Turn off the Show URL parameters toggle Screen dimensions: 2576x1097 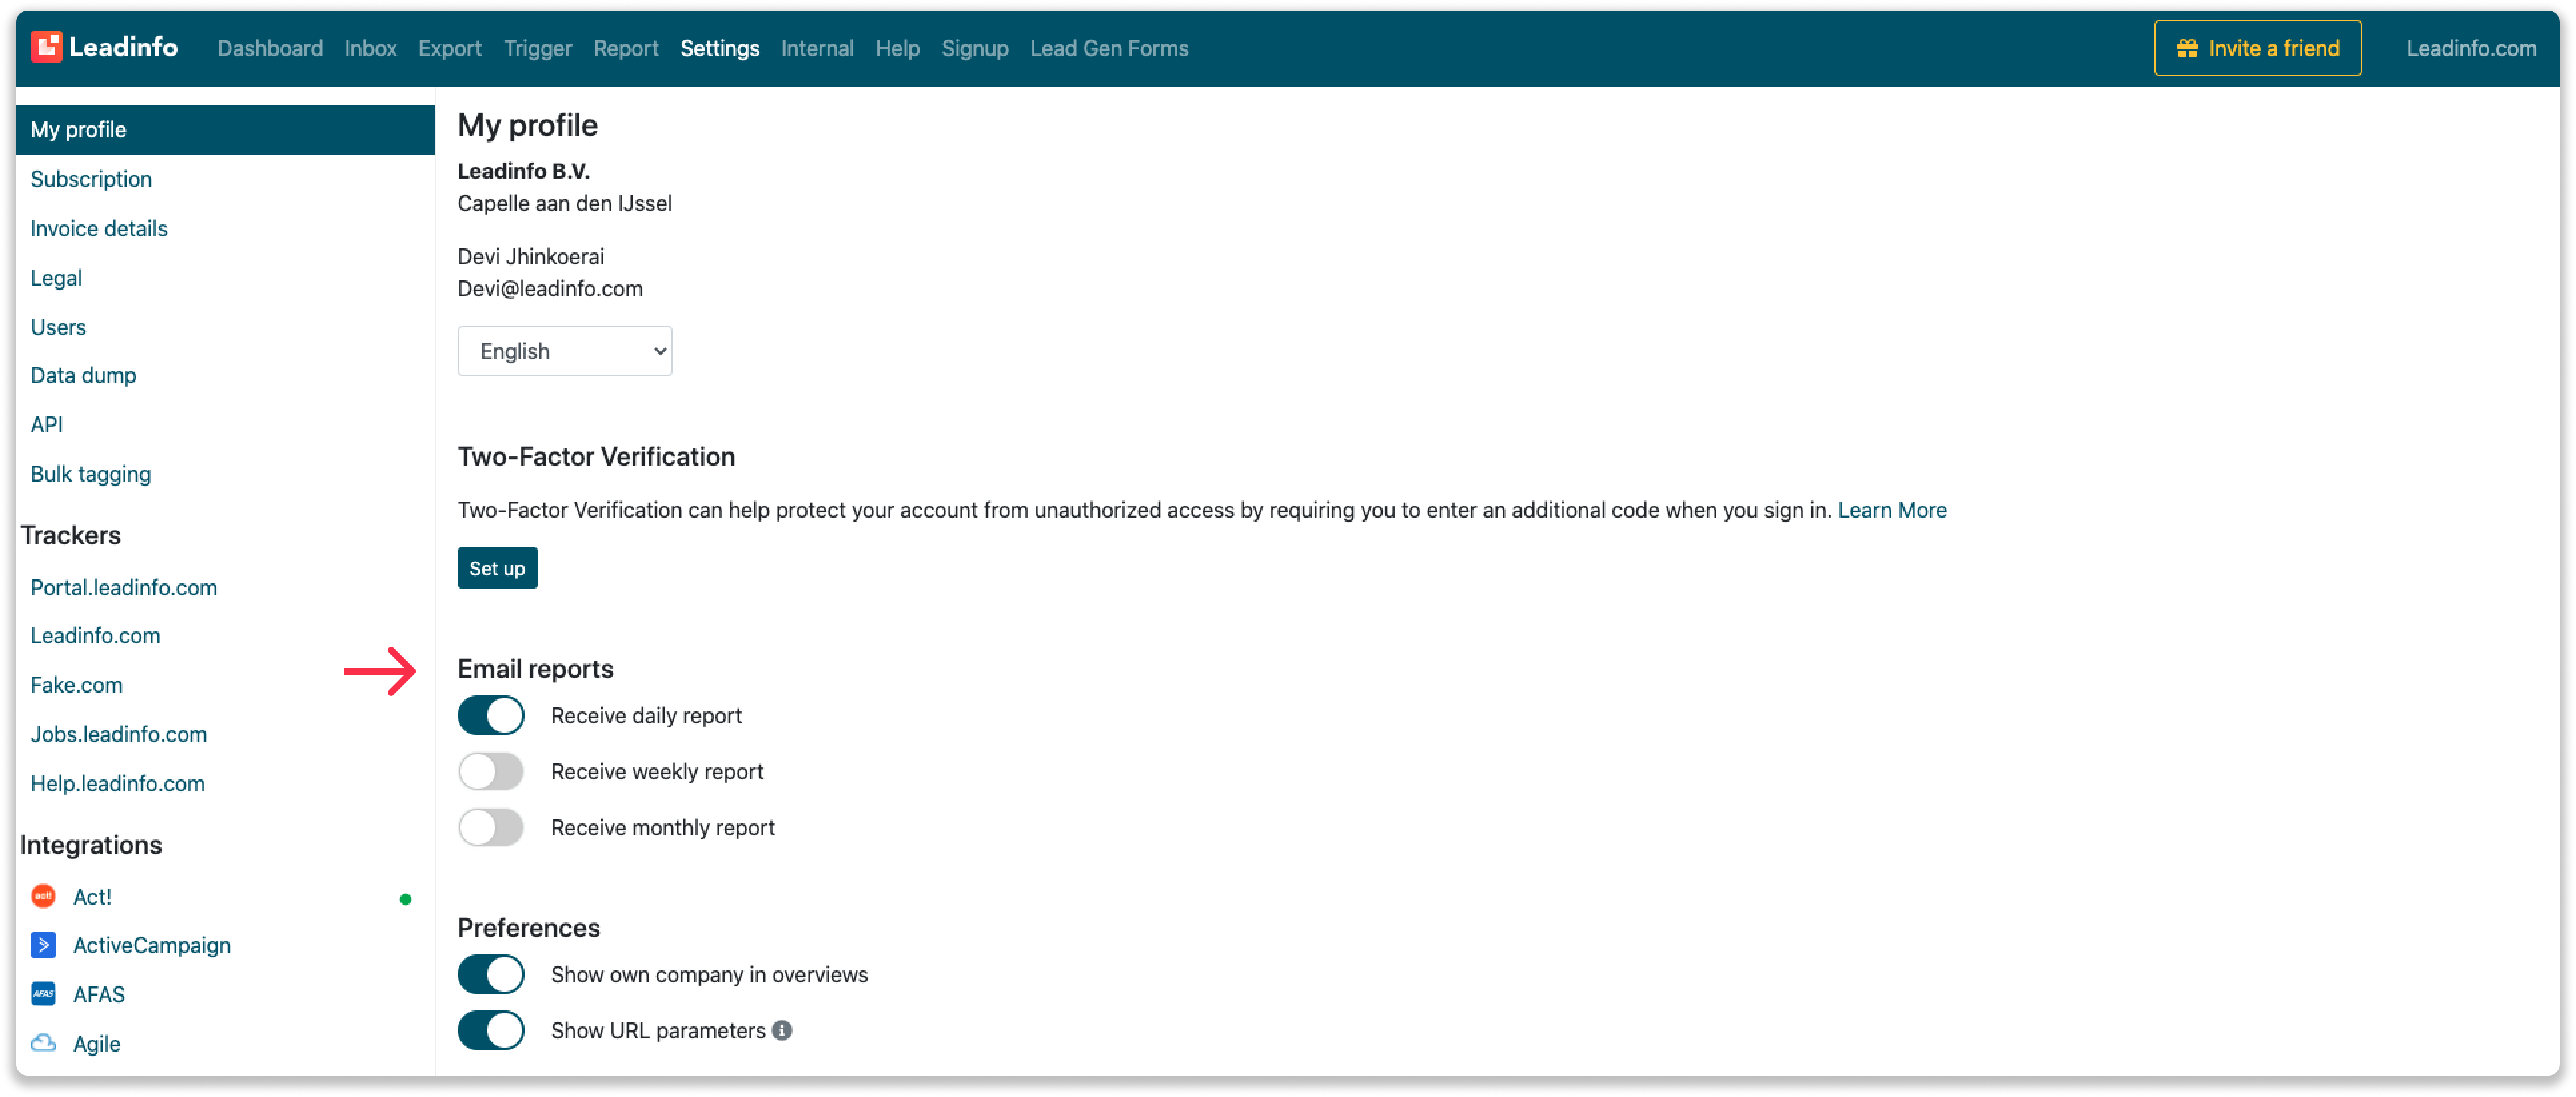tap(491, 1030)
